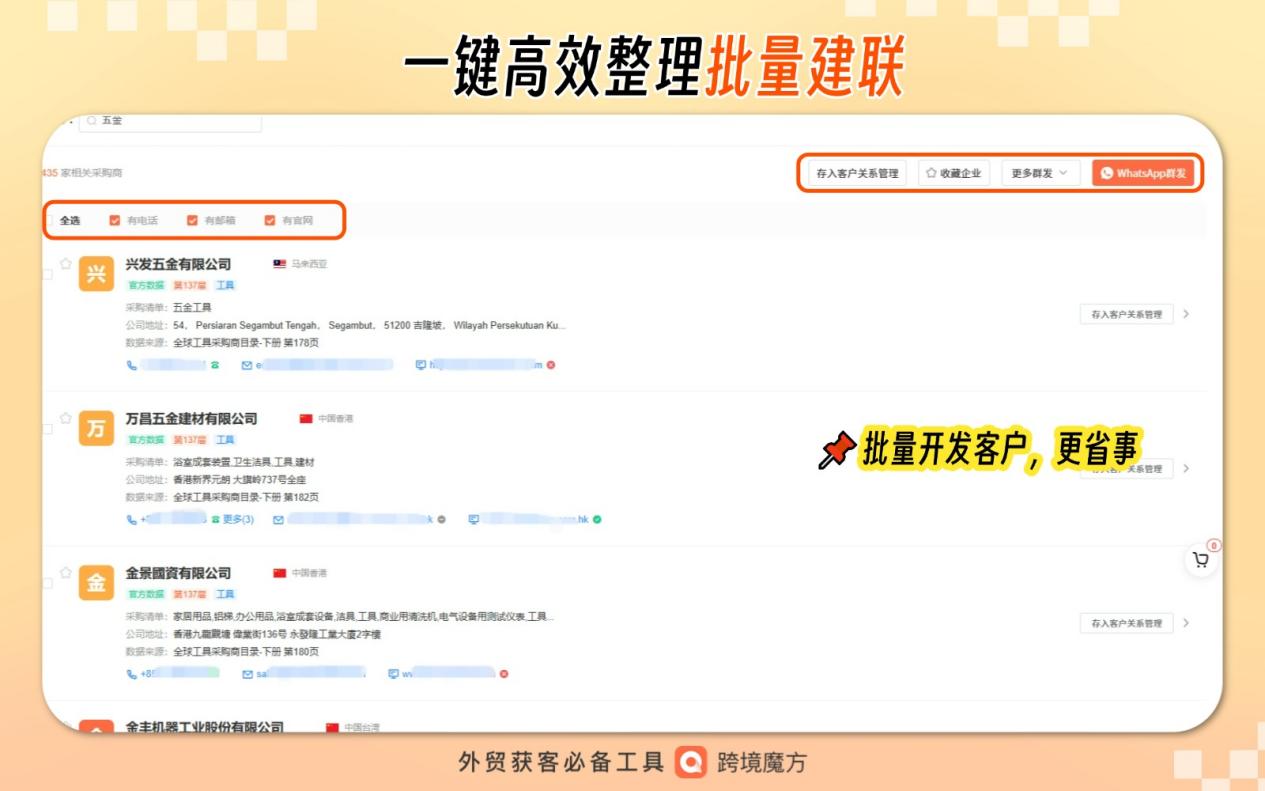Image resolution: width=1265 pixels, height=791 pixels.
Task: Click green verified-site icon in 万昌 row
Action: (597, 520)
